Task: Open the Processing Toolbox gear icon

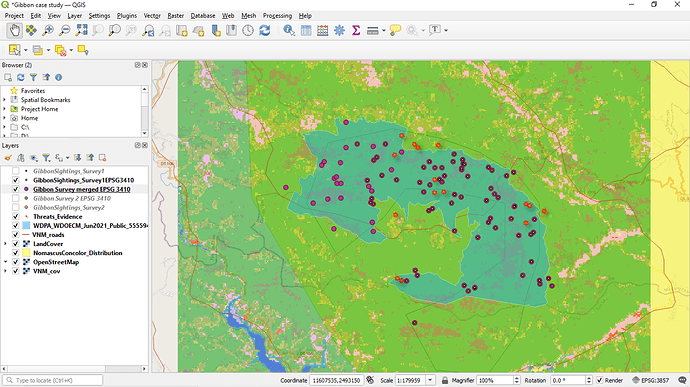Action: click(339, 30)
